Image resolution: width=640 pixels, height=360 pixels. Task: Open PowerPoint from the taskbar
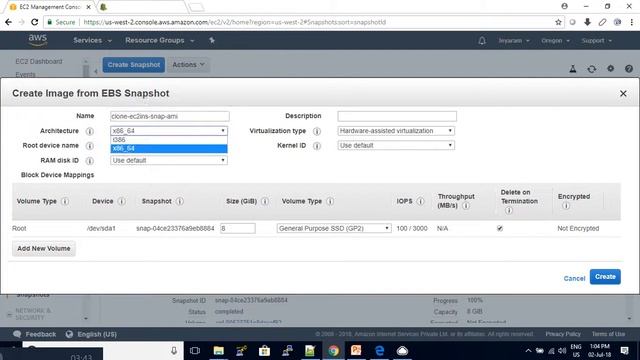click(x=356, y=351)
